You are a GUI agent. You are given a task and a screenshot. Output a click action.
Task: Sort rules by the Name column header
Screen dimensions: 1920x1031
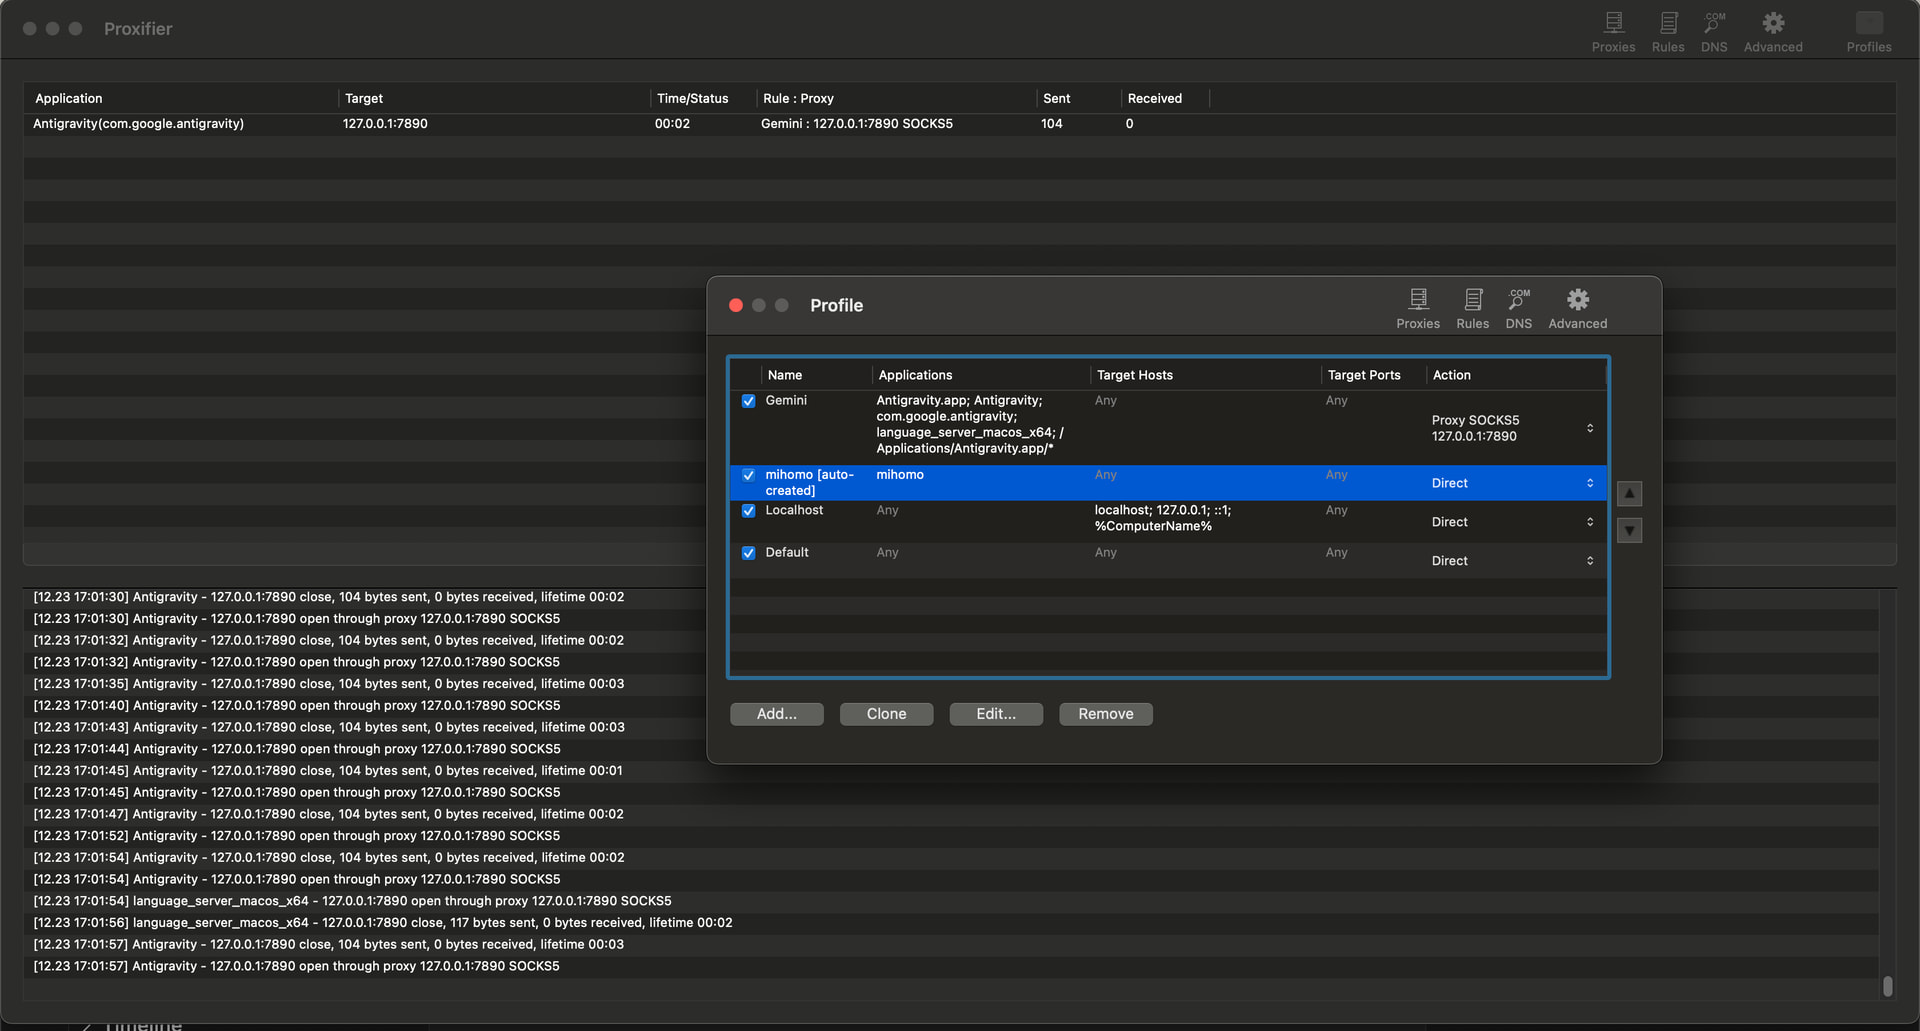pyautogui.click(x=815, y=375)
